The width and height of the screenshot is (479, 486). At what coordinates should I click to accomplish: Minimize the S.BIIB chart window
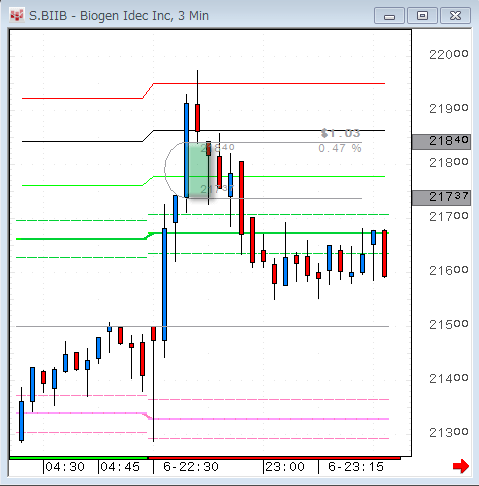389,16
